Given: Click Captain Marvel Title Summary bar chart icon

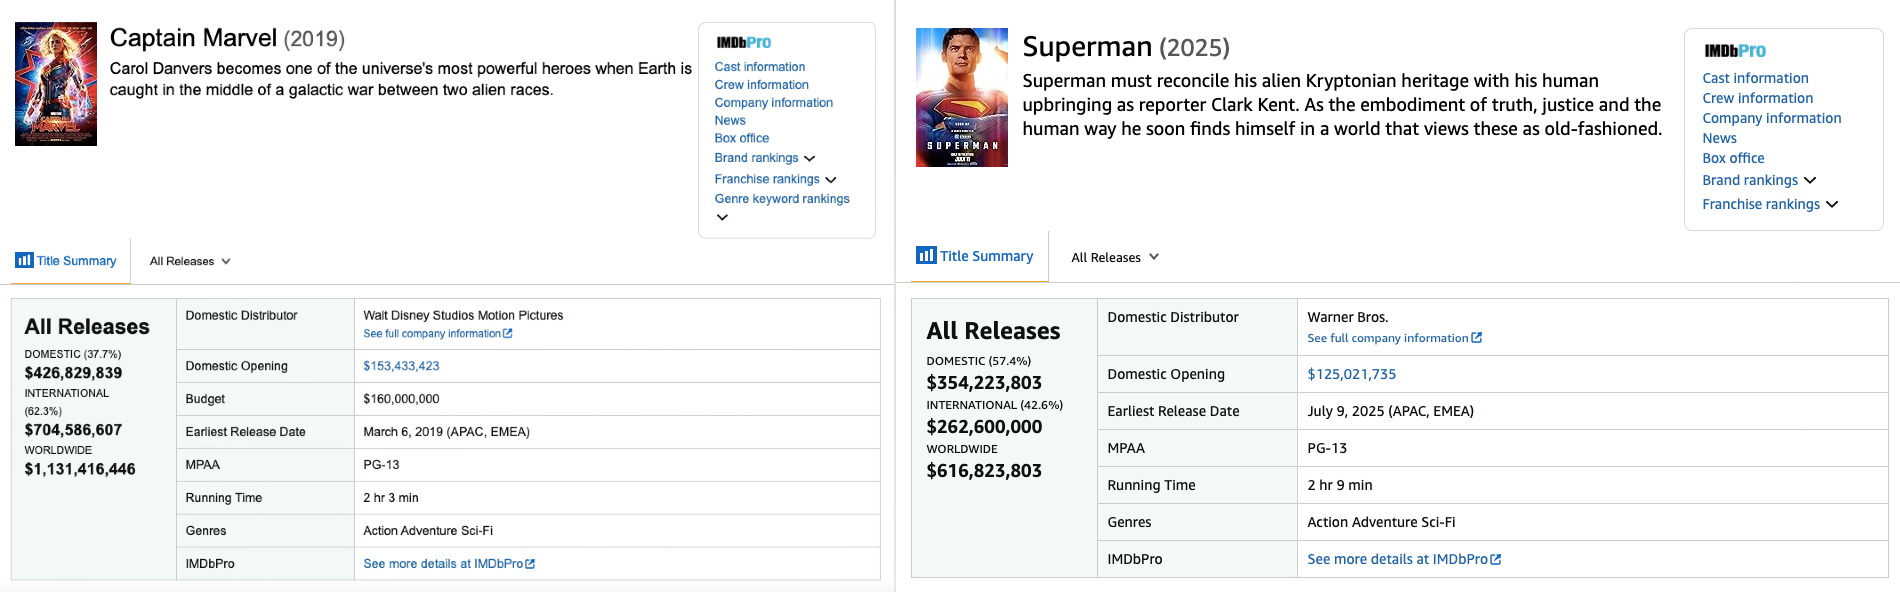Looking at the screenshot, I should (24, 260).
